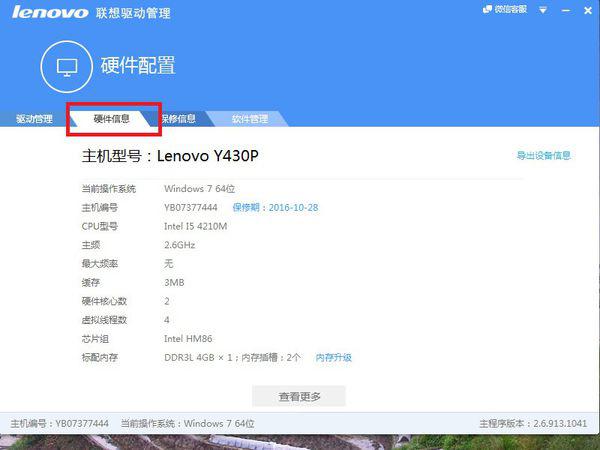The height and width of the screenshot is (450, 600).
Task: Click the 查看更多 button
Action: coord(299,396)
